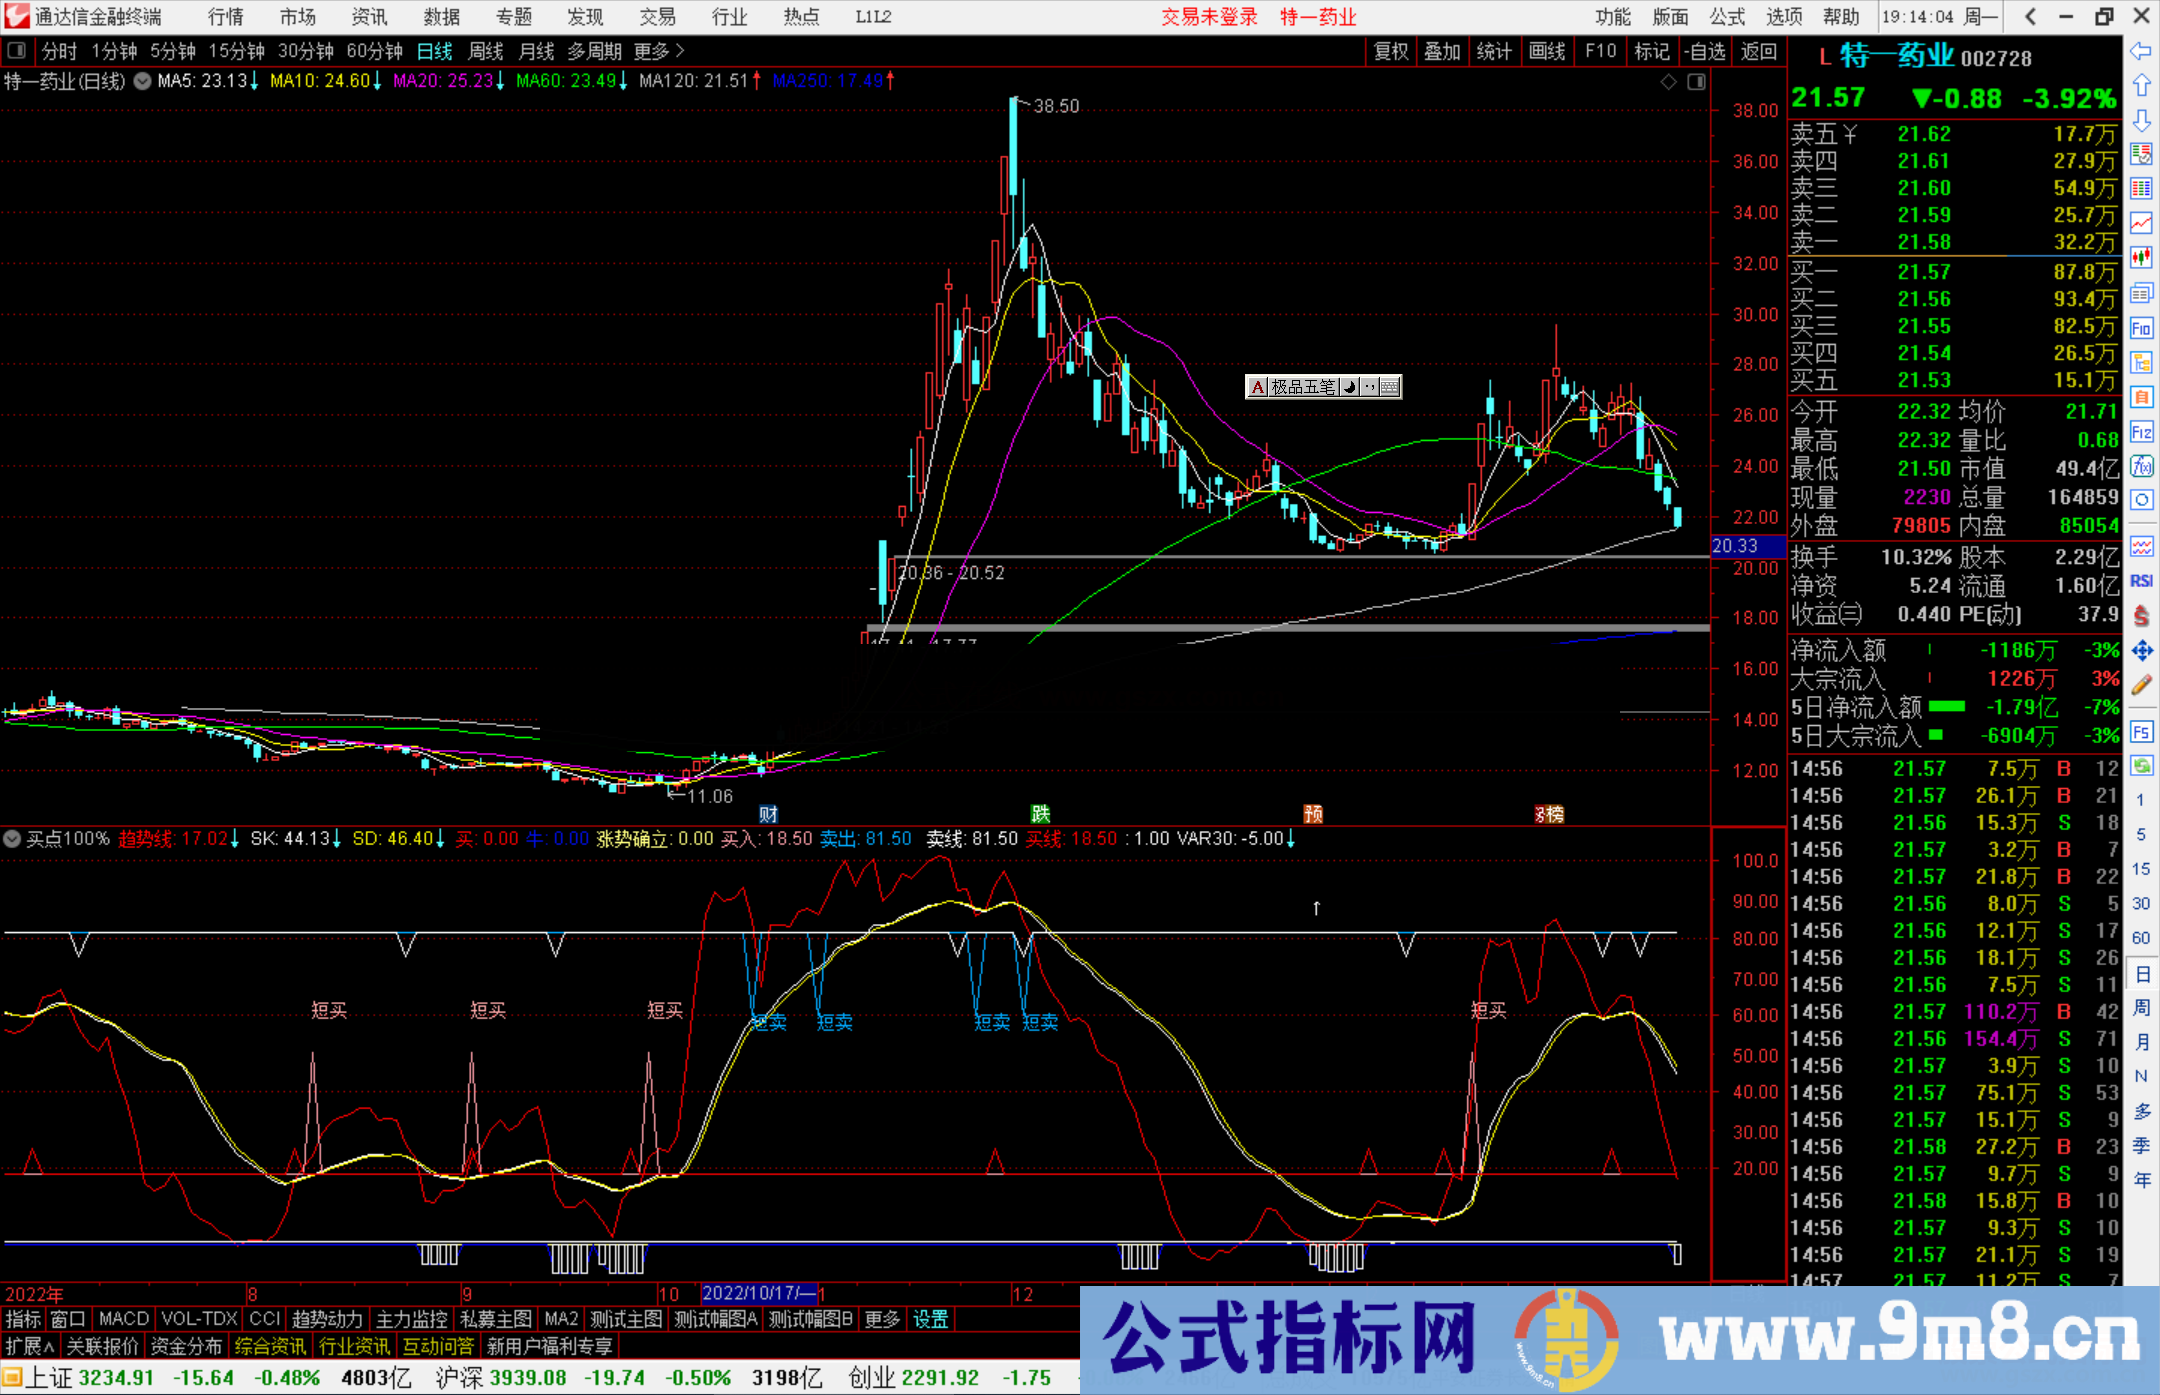This screenshot has width=2160, height=1395.
Task: Select the 15 minute period in sidebar
Action: 2141,869
